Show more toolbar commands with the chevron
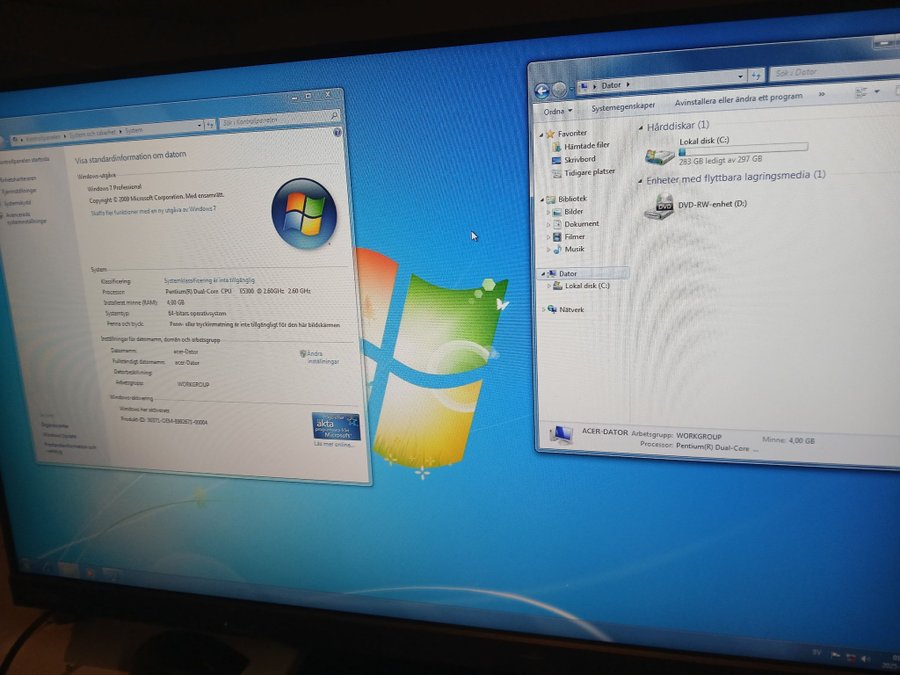The height and width of the screenshot is (675, 900). click(821, 94)
